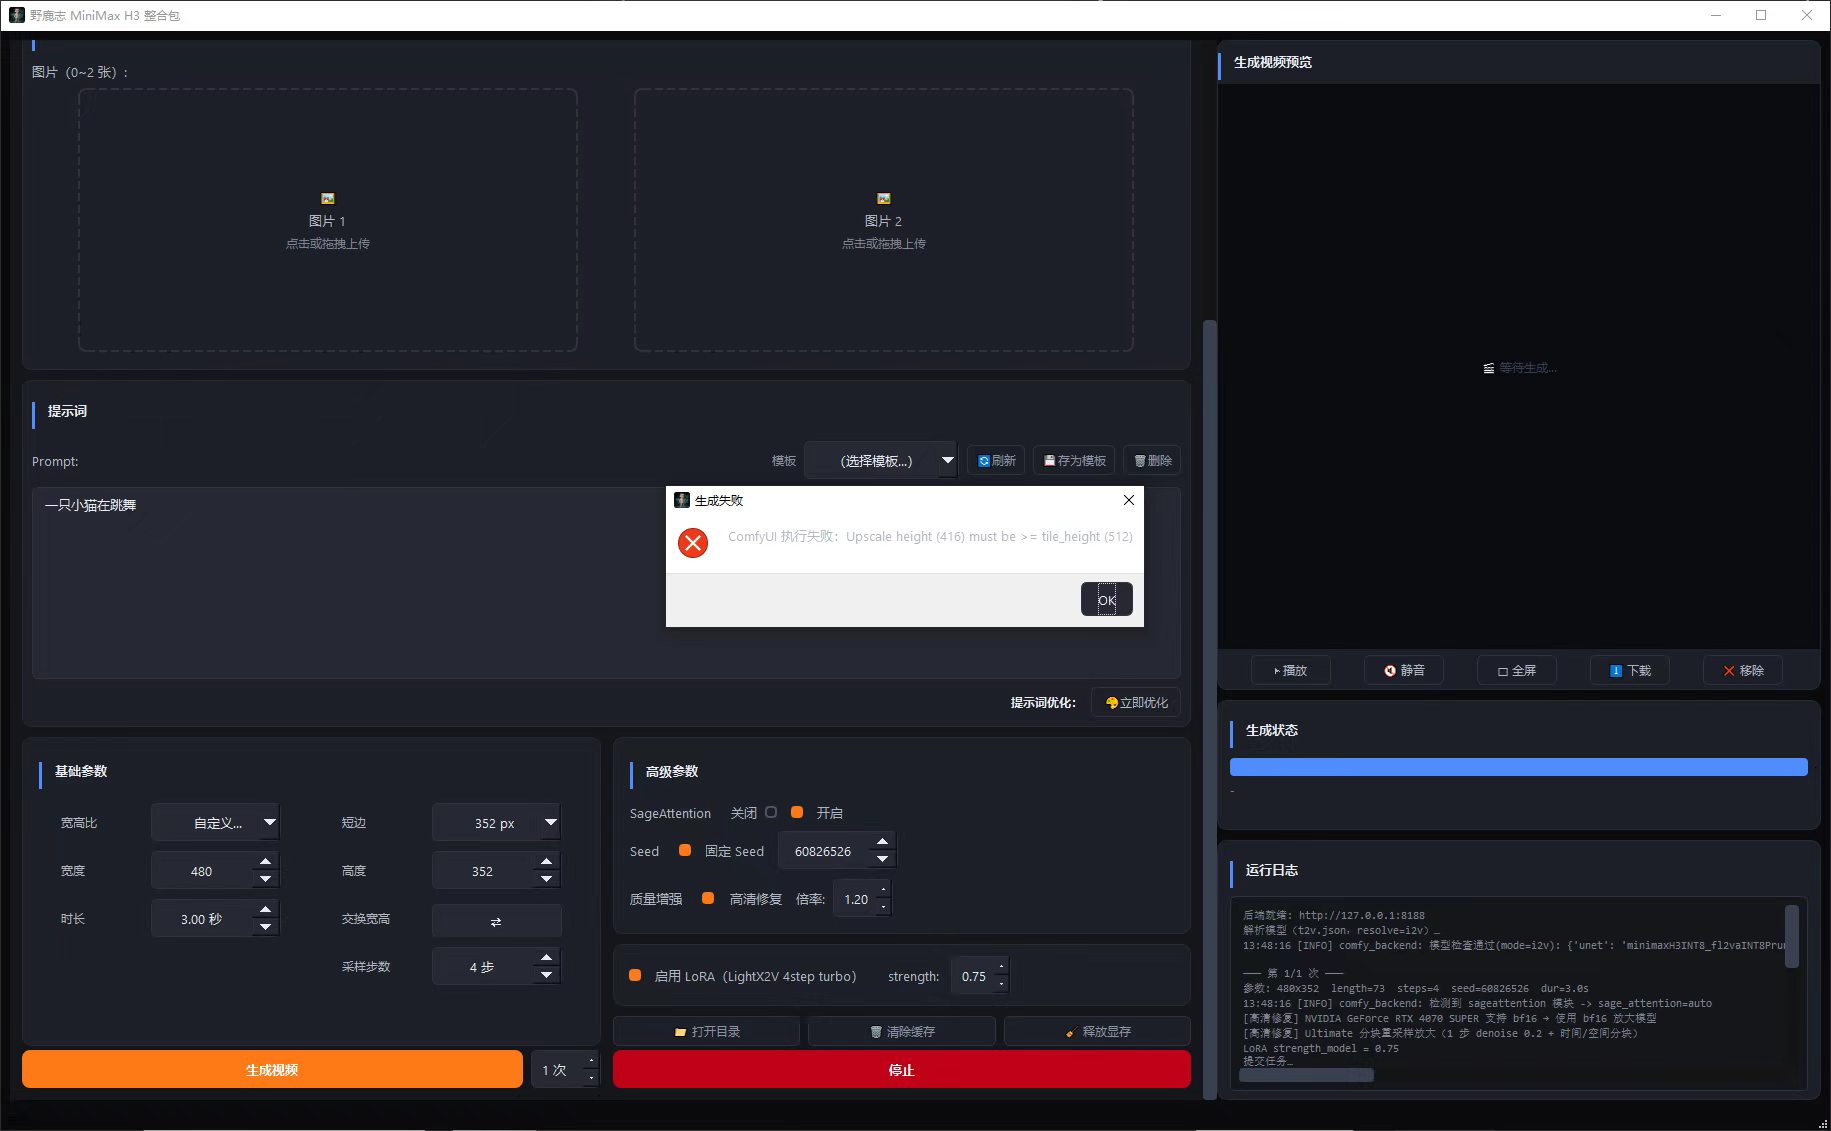1831x1131 pixels.
Task: Click 清除缓存 clear cache button
Action: [x=902, y=1031]
